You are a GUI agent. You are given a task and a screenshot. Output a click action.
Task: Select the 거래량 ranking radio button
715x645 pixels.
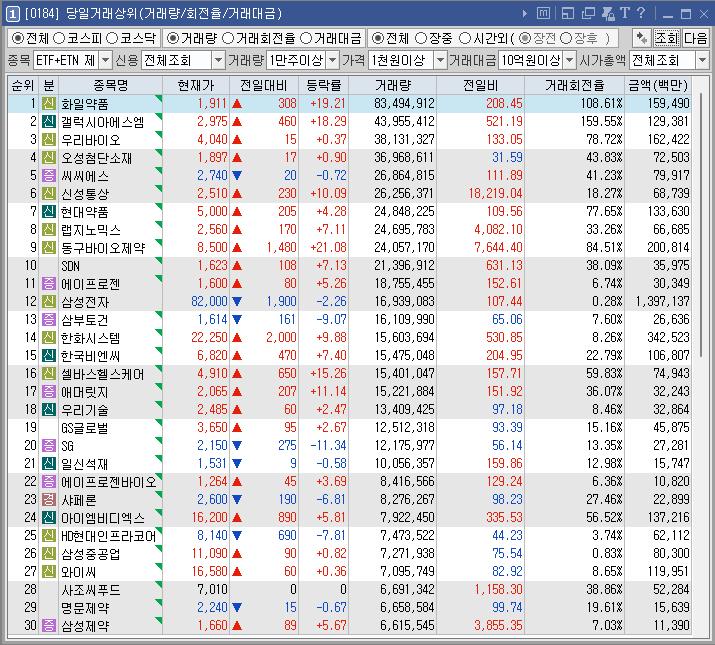[x=172, y=38]
